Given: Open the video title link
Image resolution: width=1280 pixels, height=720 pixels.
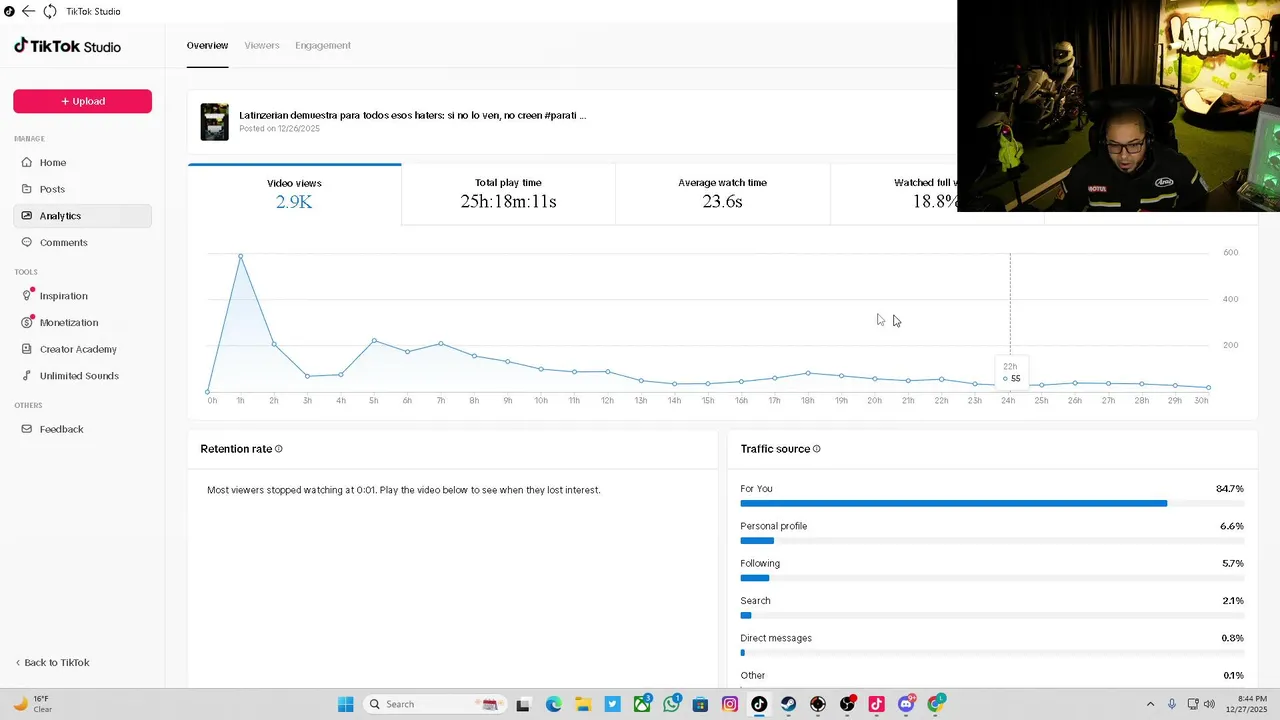Looking at the screenshot, I should click(412, 115).
